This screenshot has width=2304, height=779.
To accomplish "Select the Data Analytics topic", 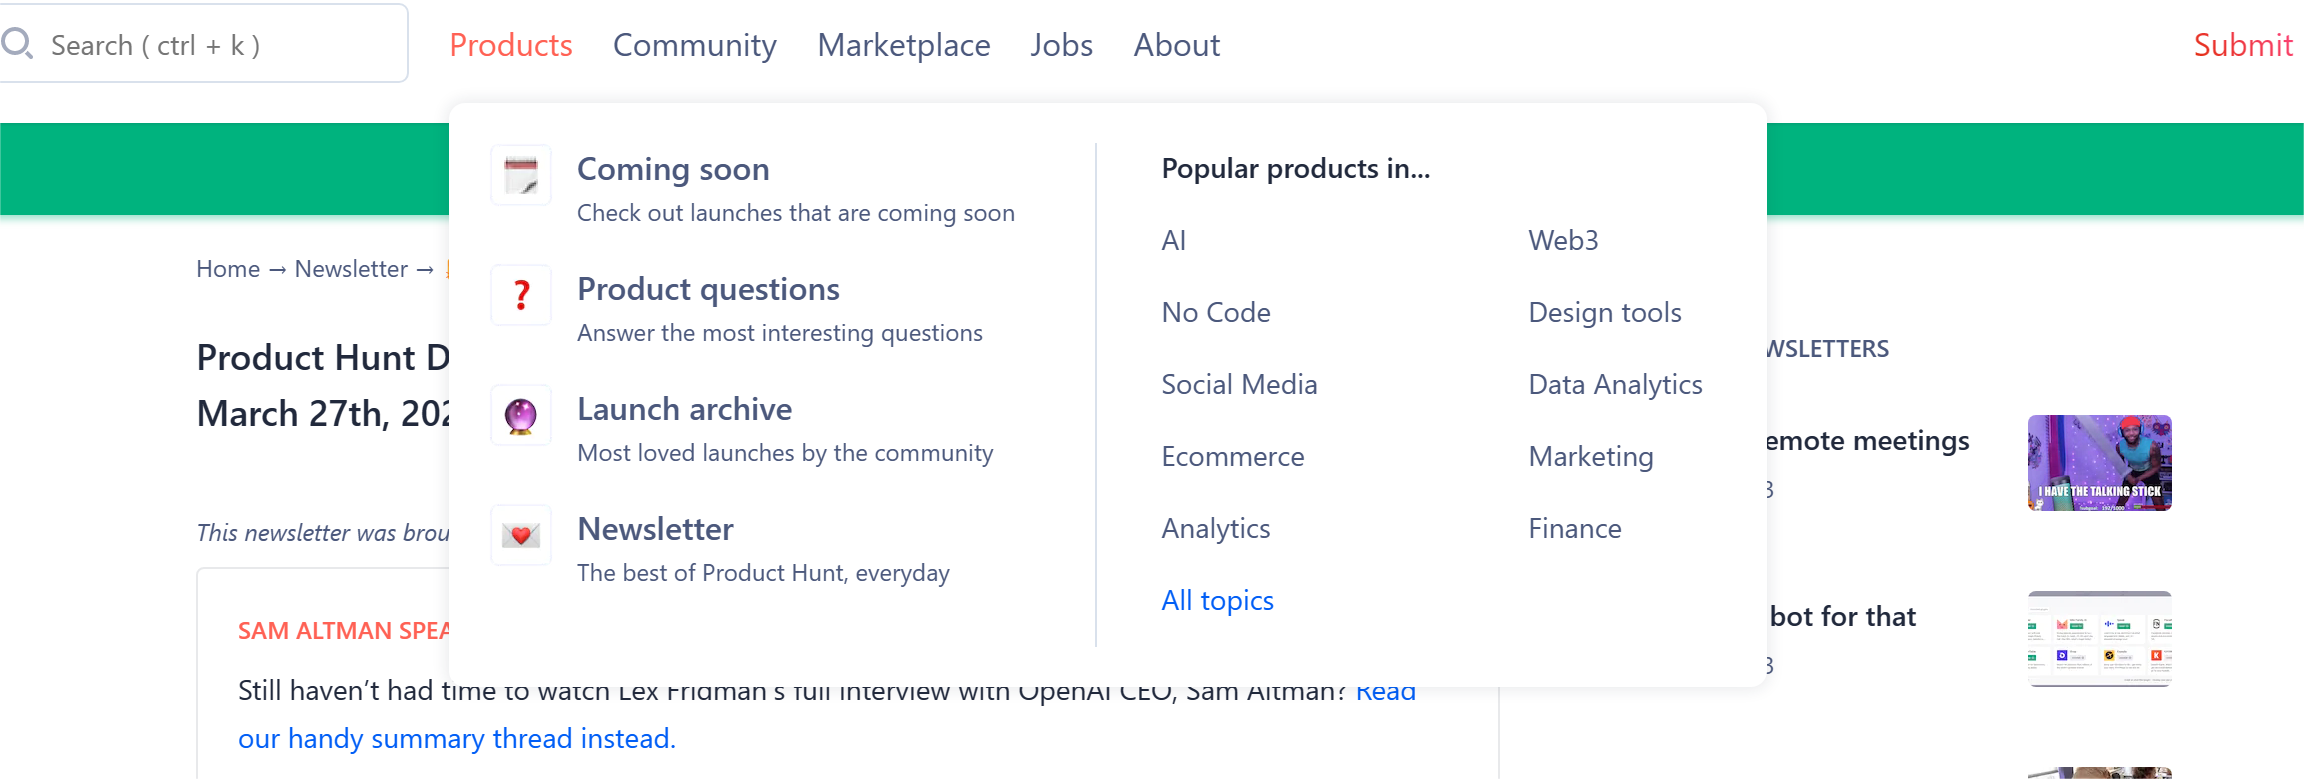I will tap(1614, 384).
